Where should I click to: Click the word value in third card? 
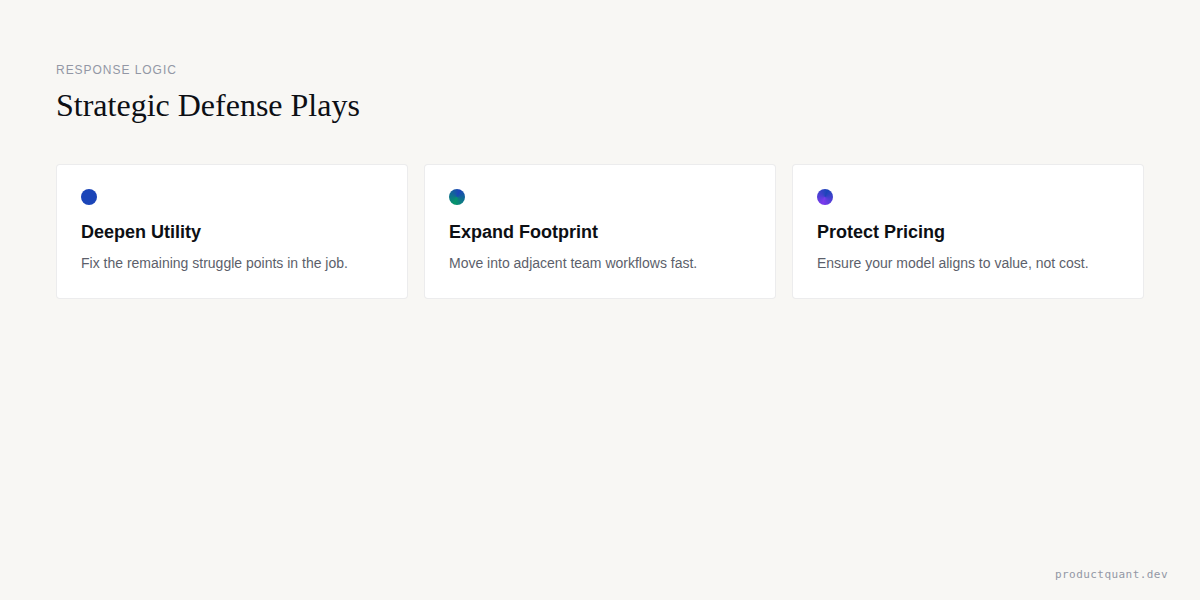[1017, 263]
